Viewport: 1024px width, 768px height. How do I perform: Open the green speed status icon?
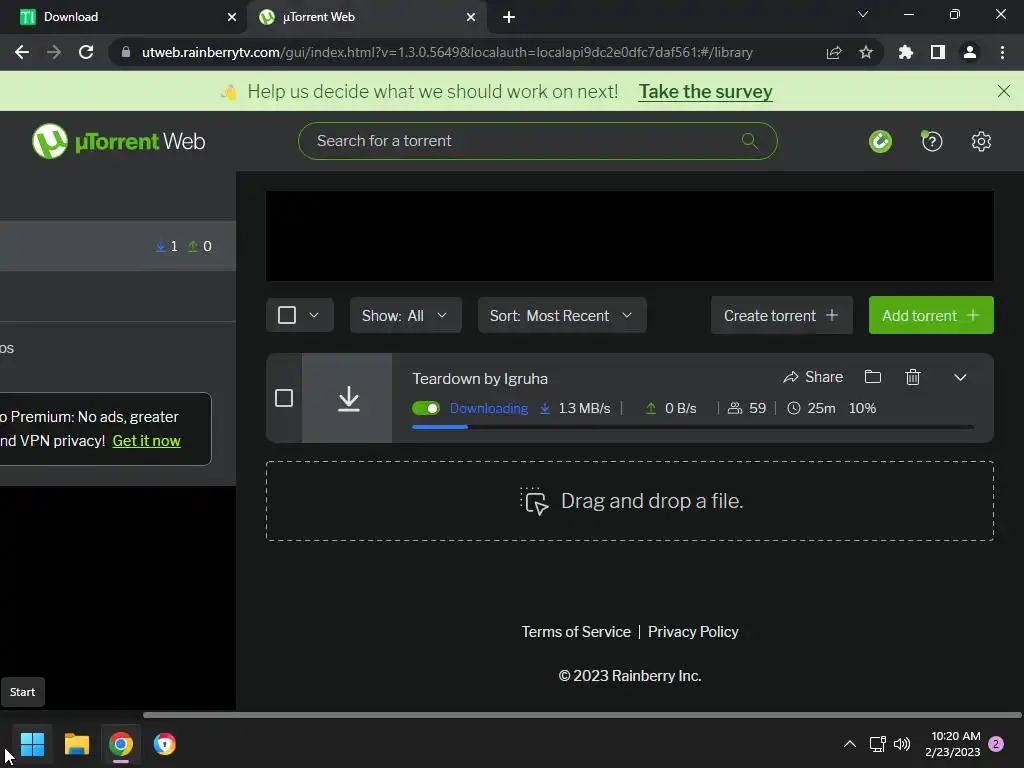click(x=880, y=141)
